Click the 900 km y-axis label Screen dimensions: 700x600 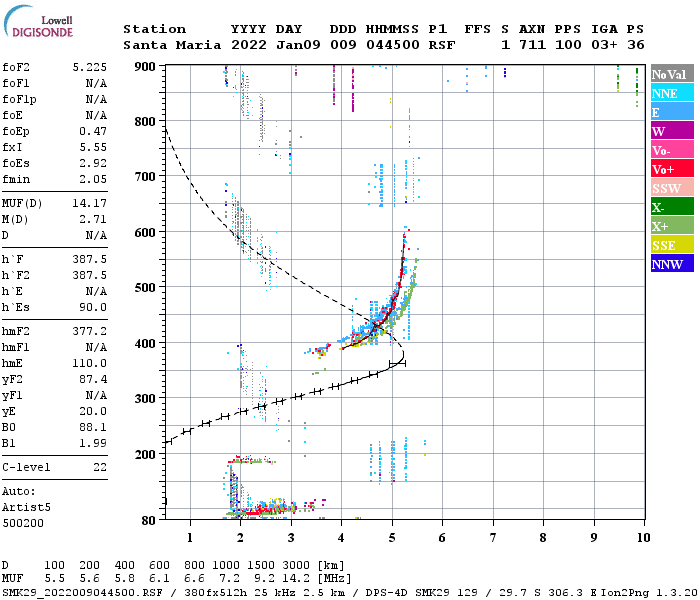tap(145, 67)
